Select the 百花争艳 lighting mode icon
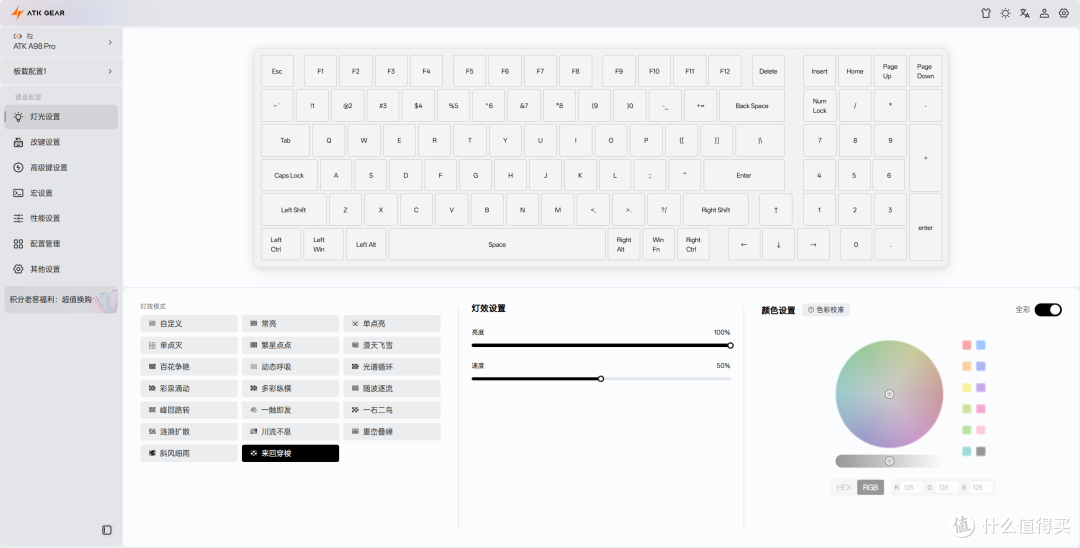Viewport: 1080px width, 548px height. point(152,367)
